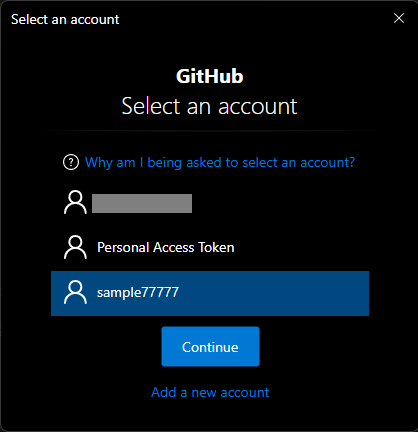The image size is (418, 432).
Task: Close the dialog with the X icon
Action: pos(399,18)
